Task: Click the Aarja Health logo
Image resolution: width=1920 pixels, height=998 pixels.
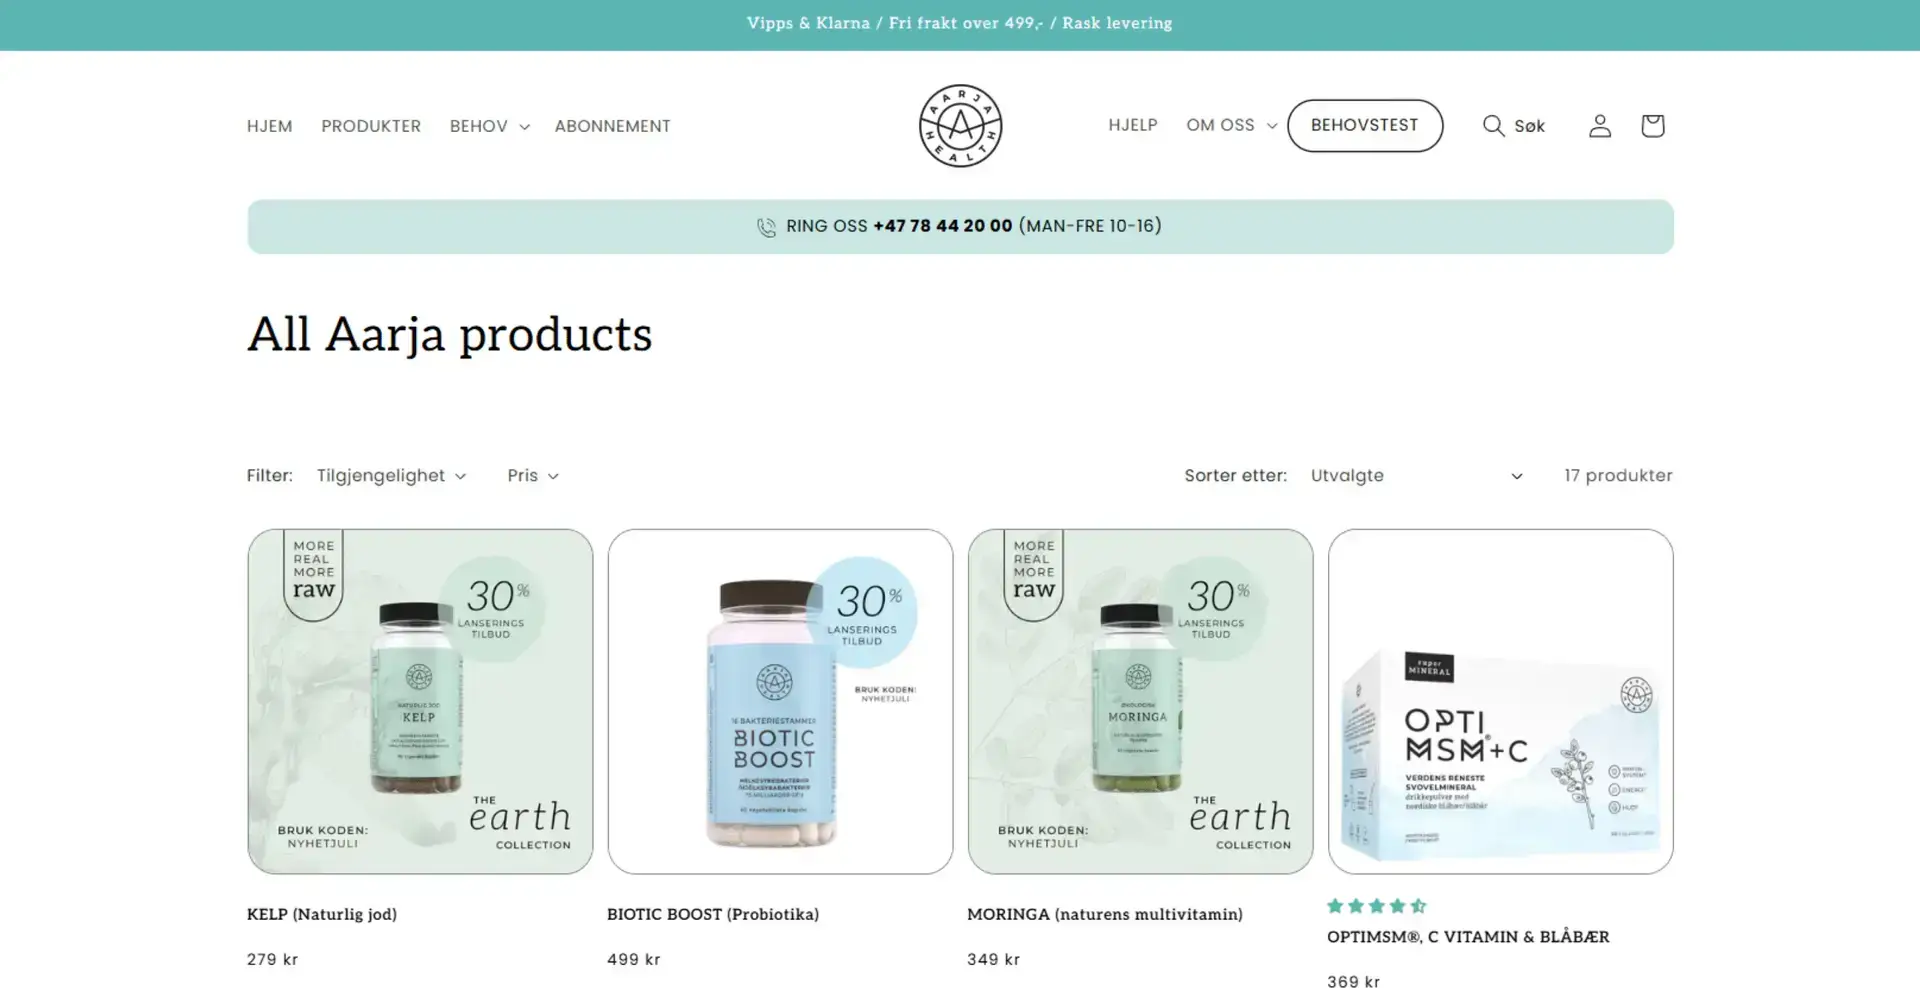Action: point(960,126)
